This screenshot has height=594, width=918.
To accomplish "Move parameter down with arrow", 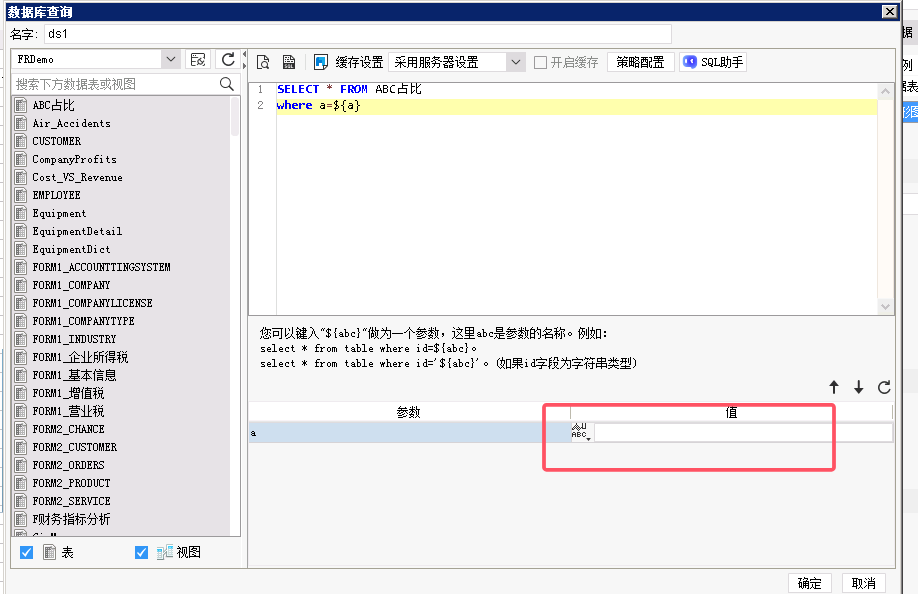I will point(858,387).
